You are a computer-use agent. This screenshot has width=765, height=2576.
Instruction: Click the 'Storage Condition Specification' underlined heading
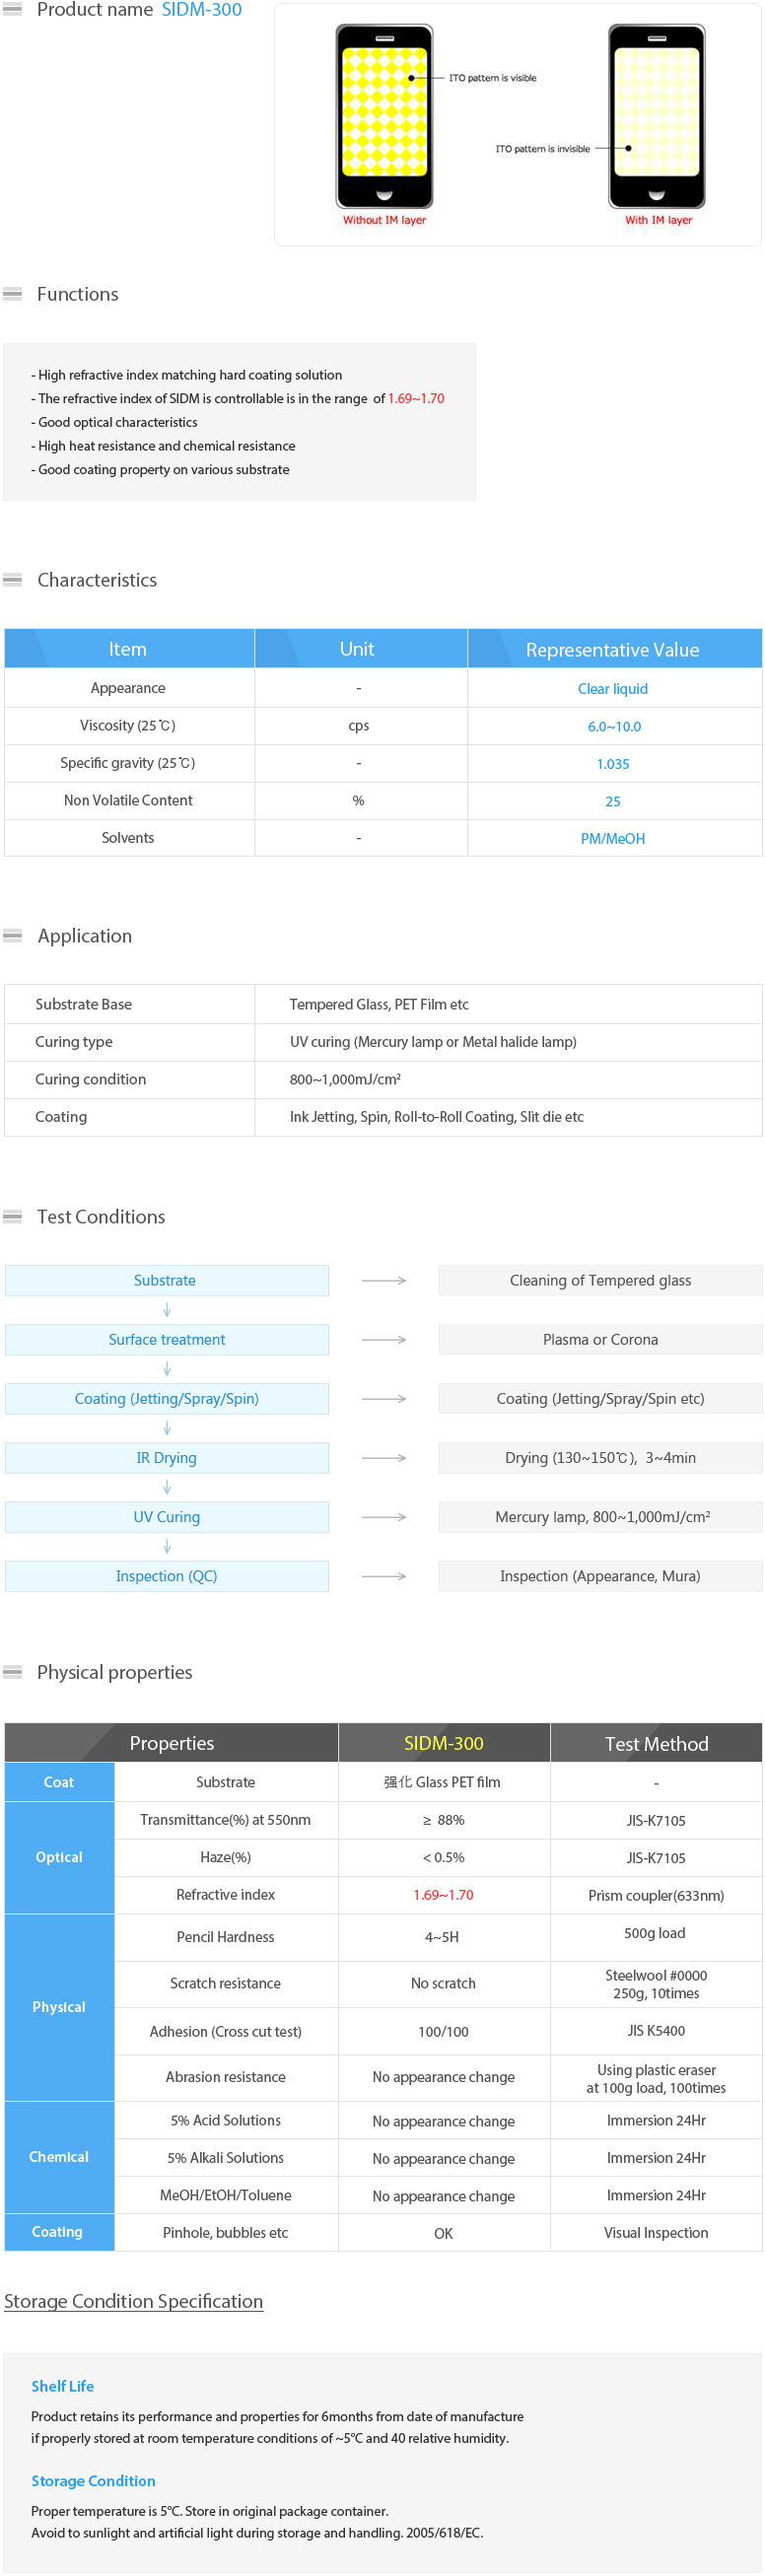click(x=134, y=2302)
